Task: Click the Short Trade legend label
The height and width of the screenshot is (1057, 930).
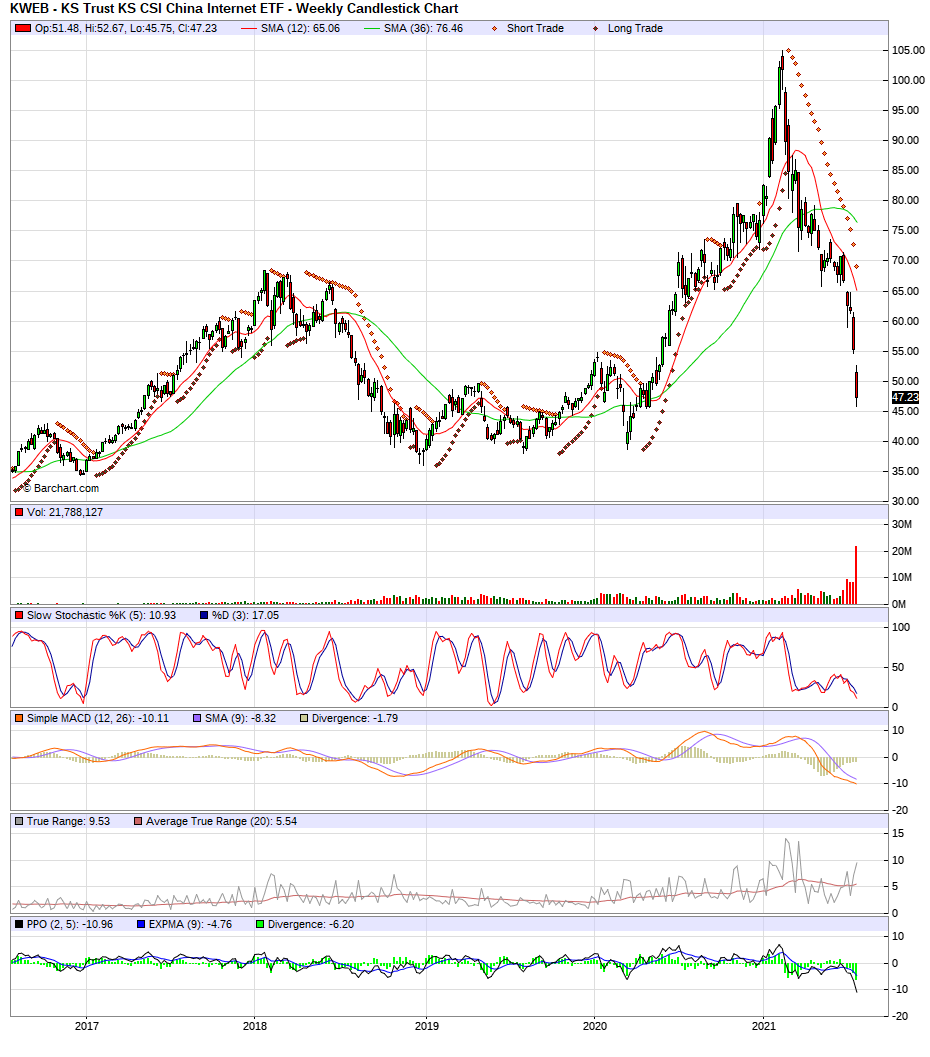Action: click(535, 28)
